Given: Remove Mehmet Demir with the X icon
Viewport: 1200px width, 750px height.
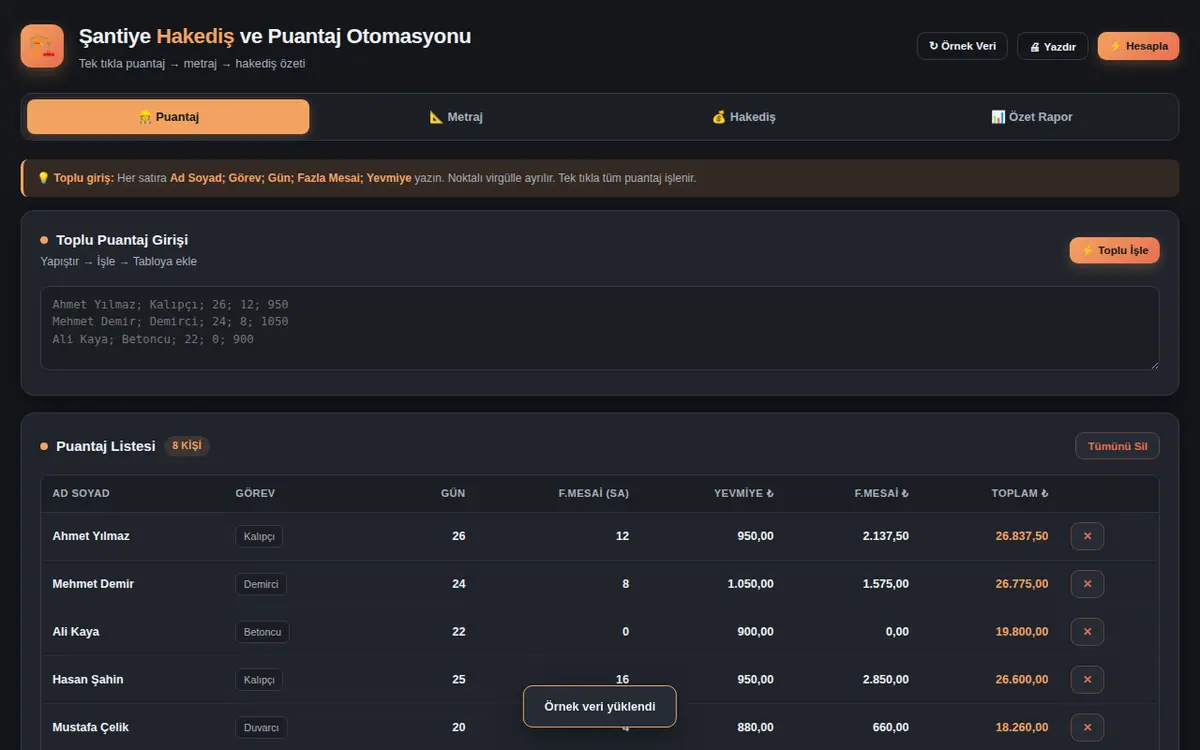Looking at the screenshot, I should click(1087, 584).
